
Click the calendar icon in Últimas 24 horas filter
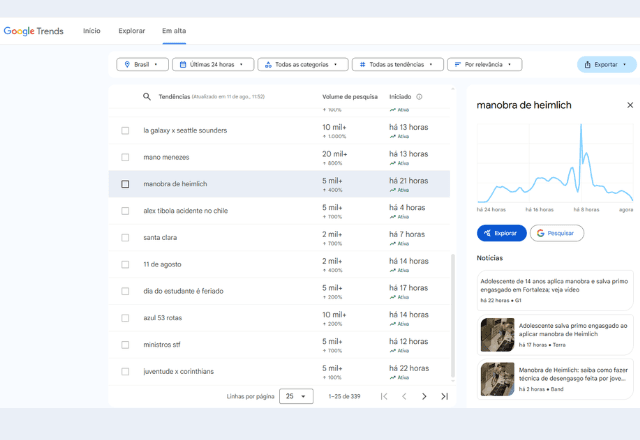(183, 64)
